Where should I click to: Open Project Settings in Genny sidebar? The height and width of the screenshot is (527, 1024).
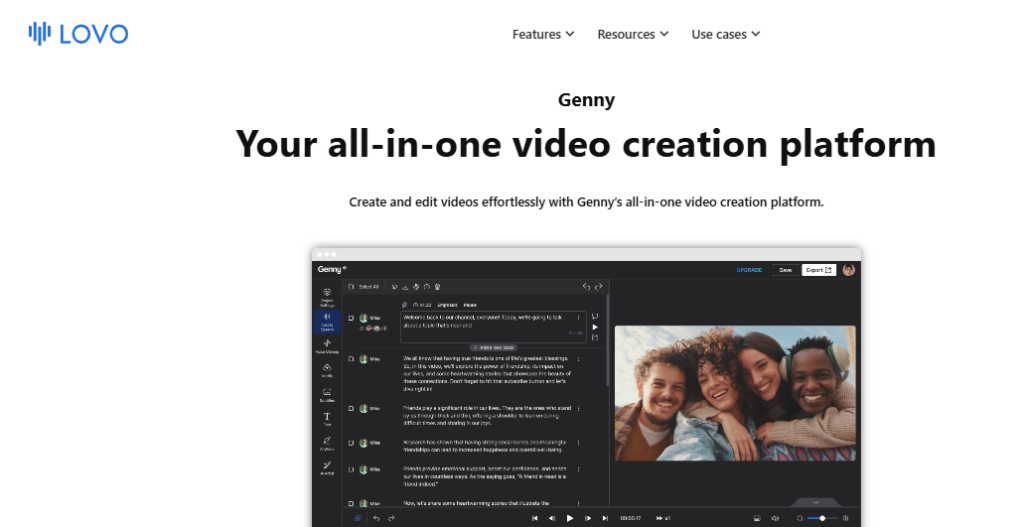point(327,296)
